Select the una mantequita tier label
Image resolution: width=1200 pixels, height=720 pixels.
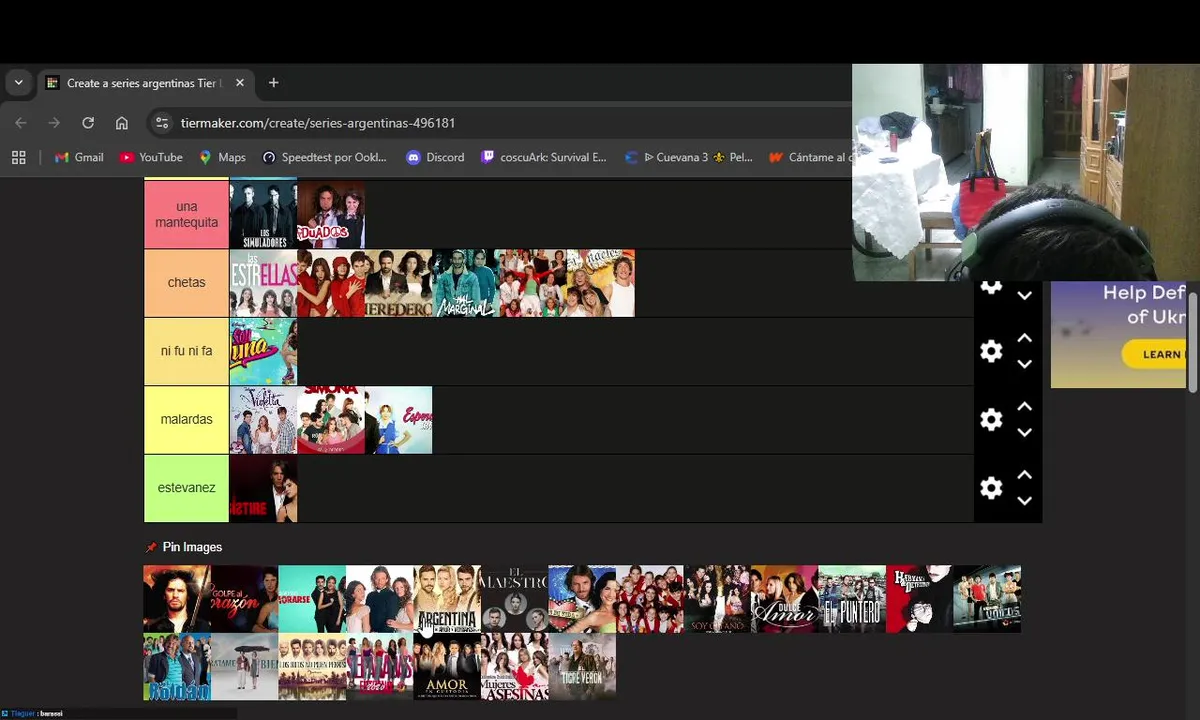(x=186, y=214)
